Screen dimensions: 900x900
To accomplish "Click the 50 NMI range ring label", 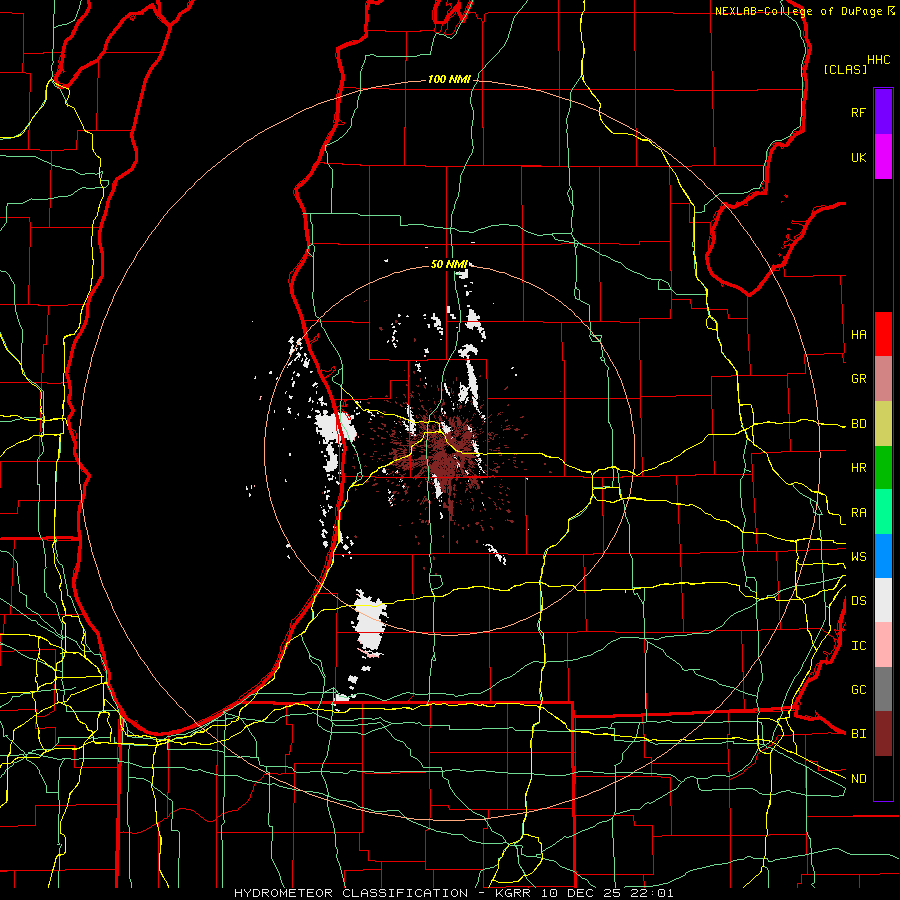I will coord(449,264).
